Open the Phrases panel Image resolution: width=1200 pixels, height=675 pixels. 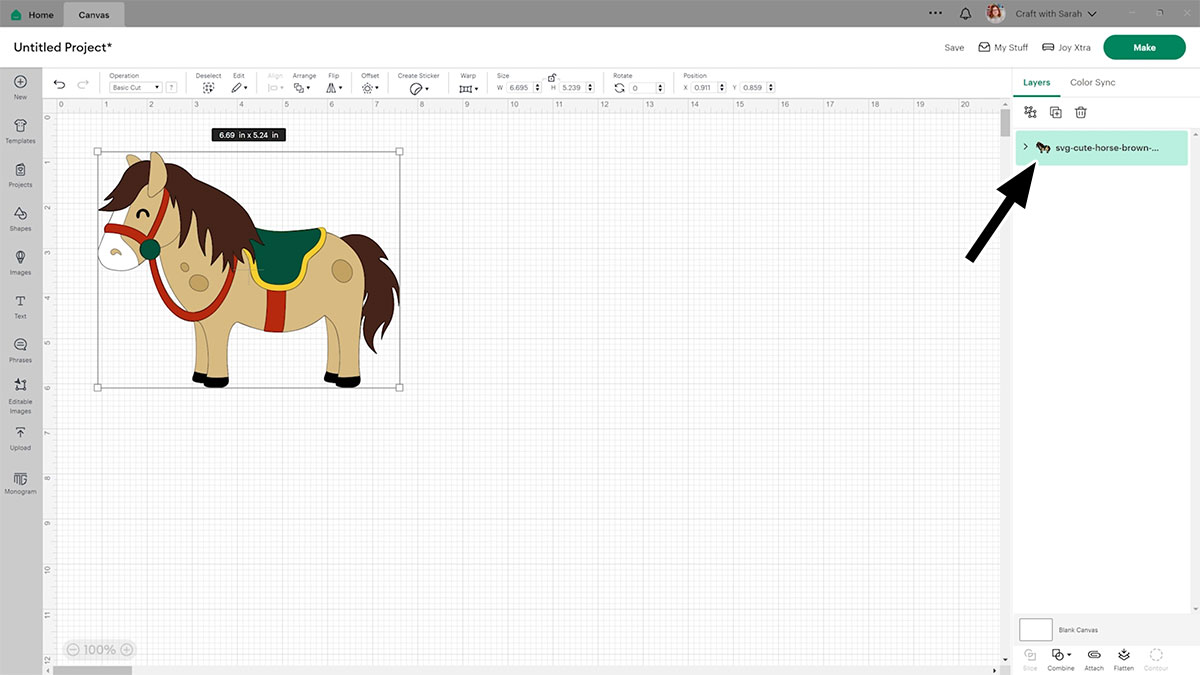point(20,350)
